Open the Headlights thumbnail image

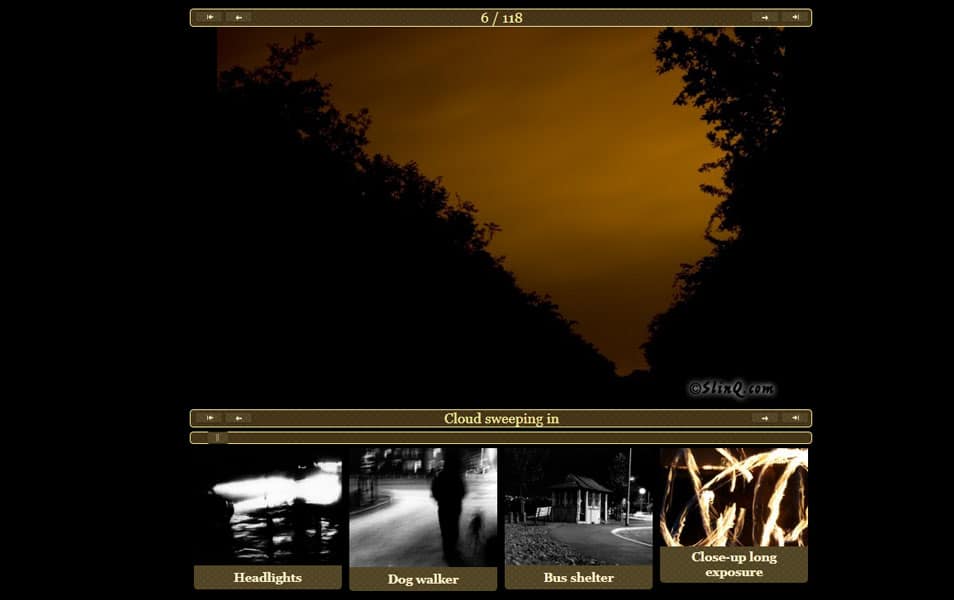click(268, 506)
